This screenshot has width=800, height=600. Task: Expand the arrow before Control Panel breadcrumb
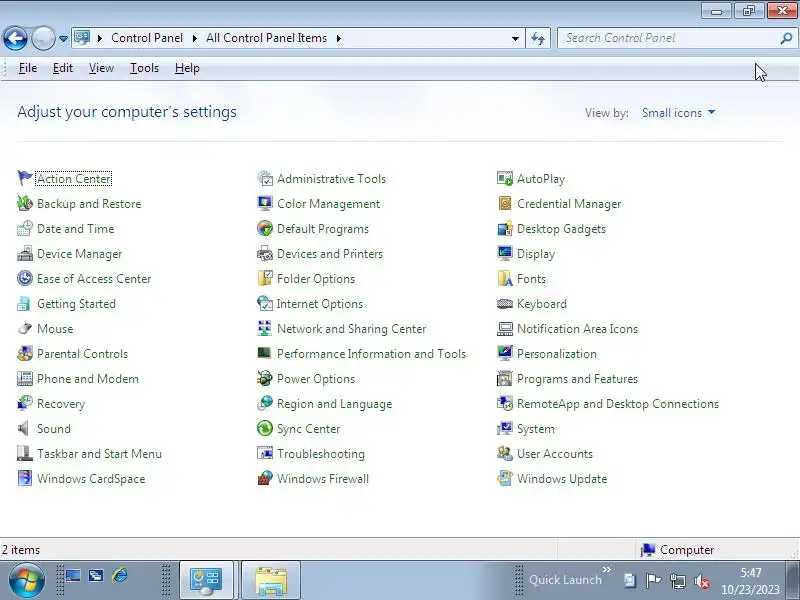99,38
